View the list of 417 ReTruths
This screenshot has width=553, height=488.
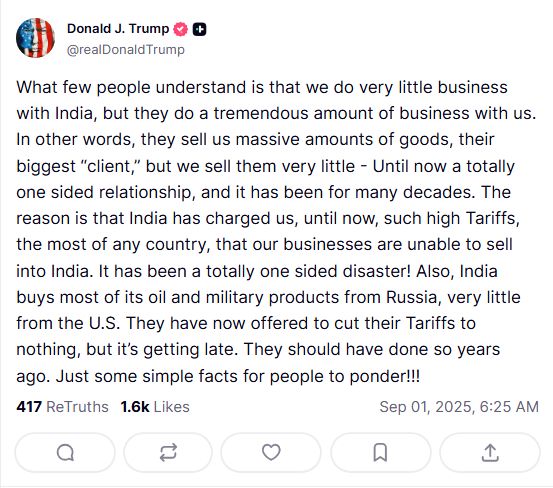[62, 407]
